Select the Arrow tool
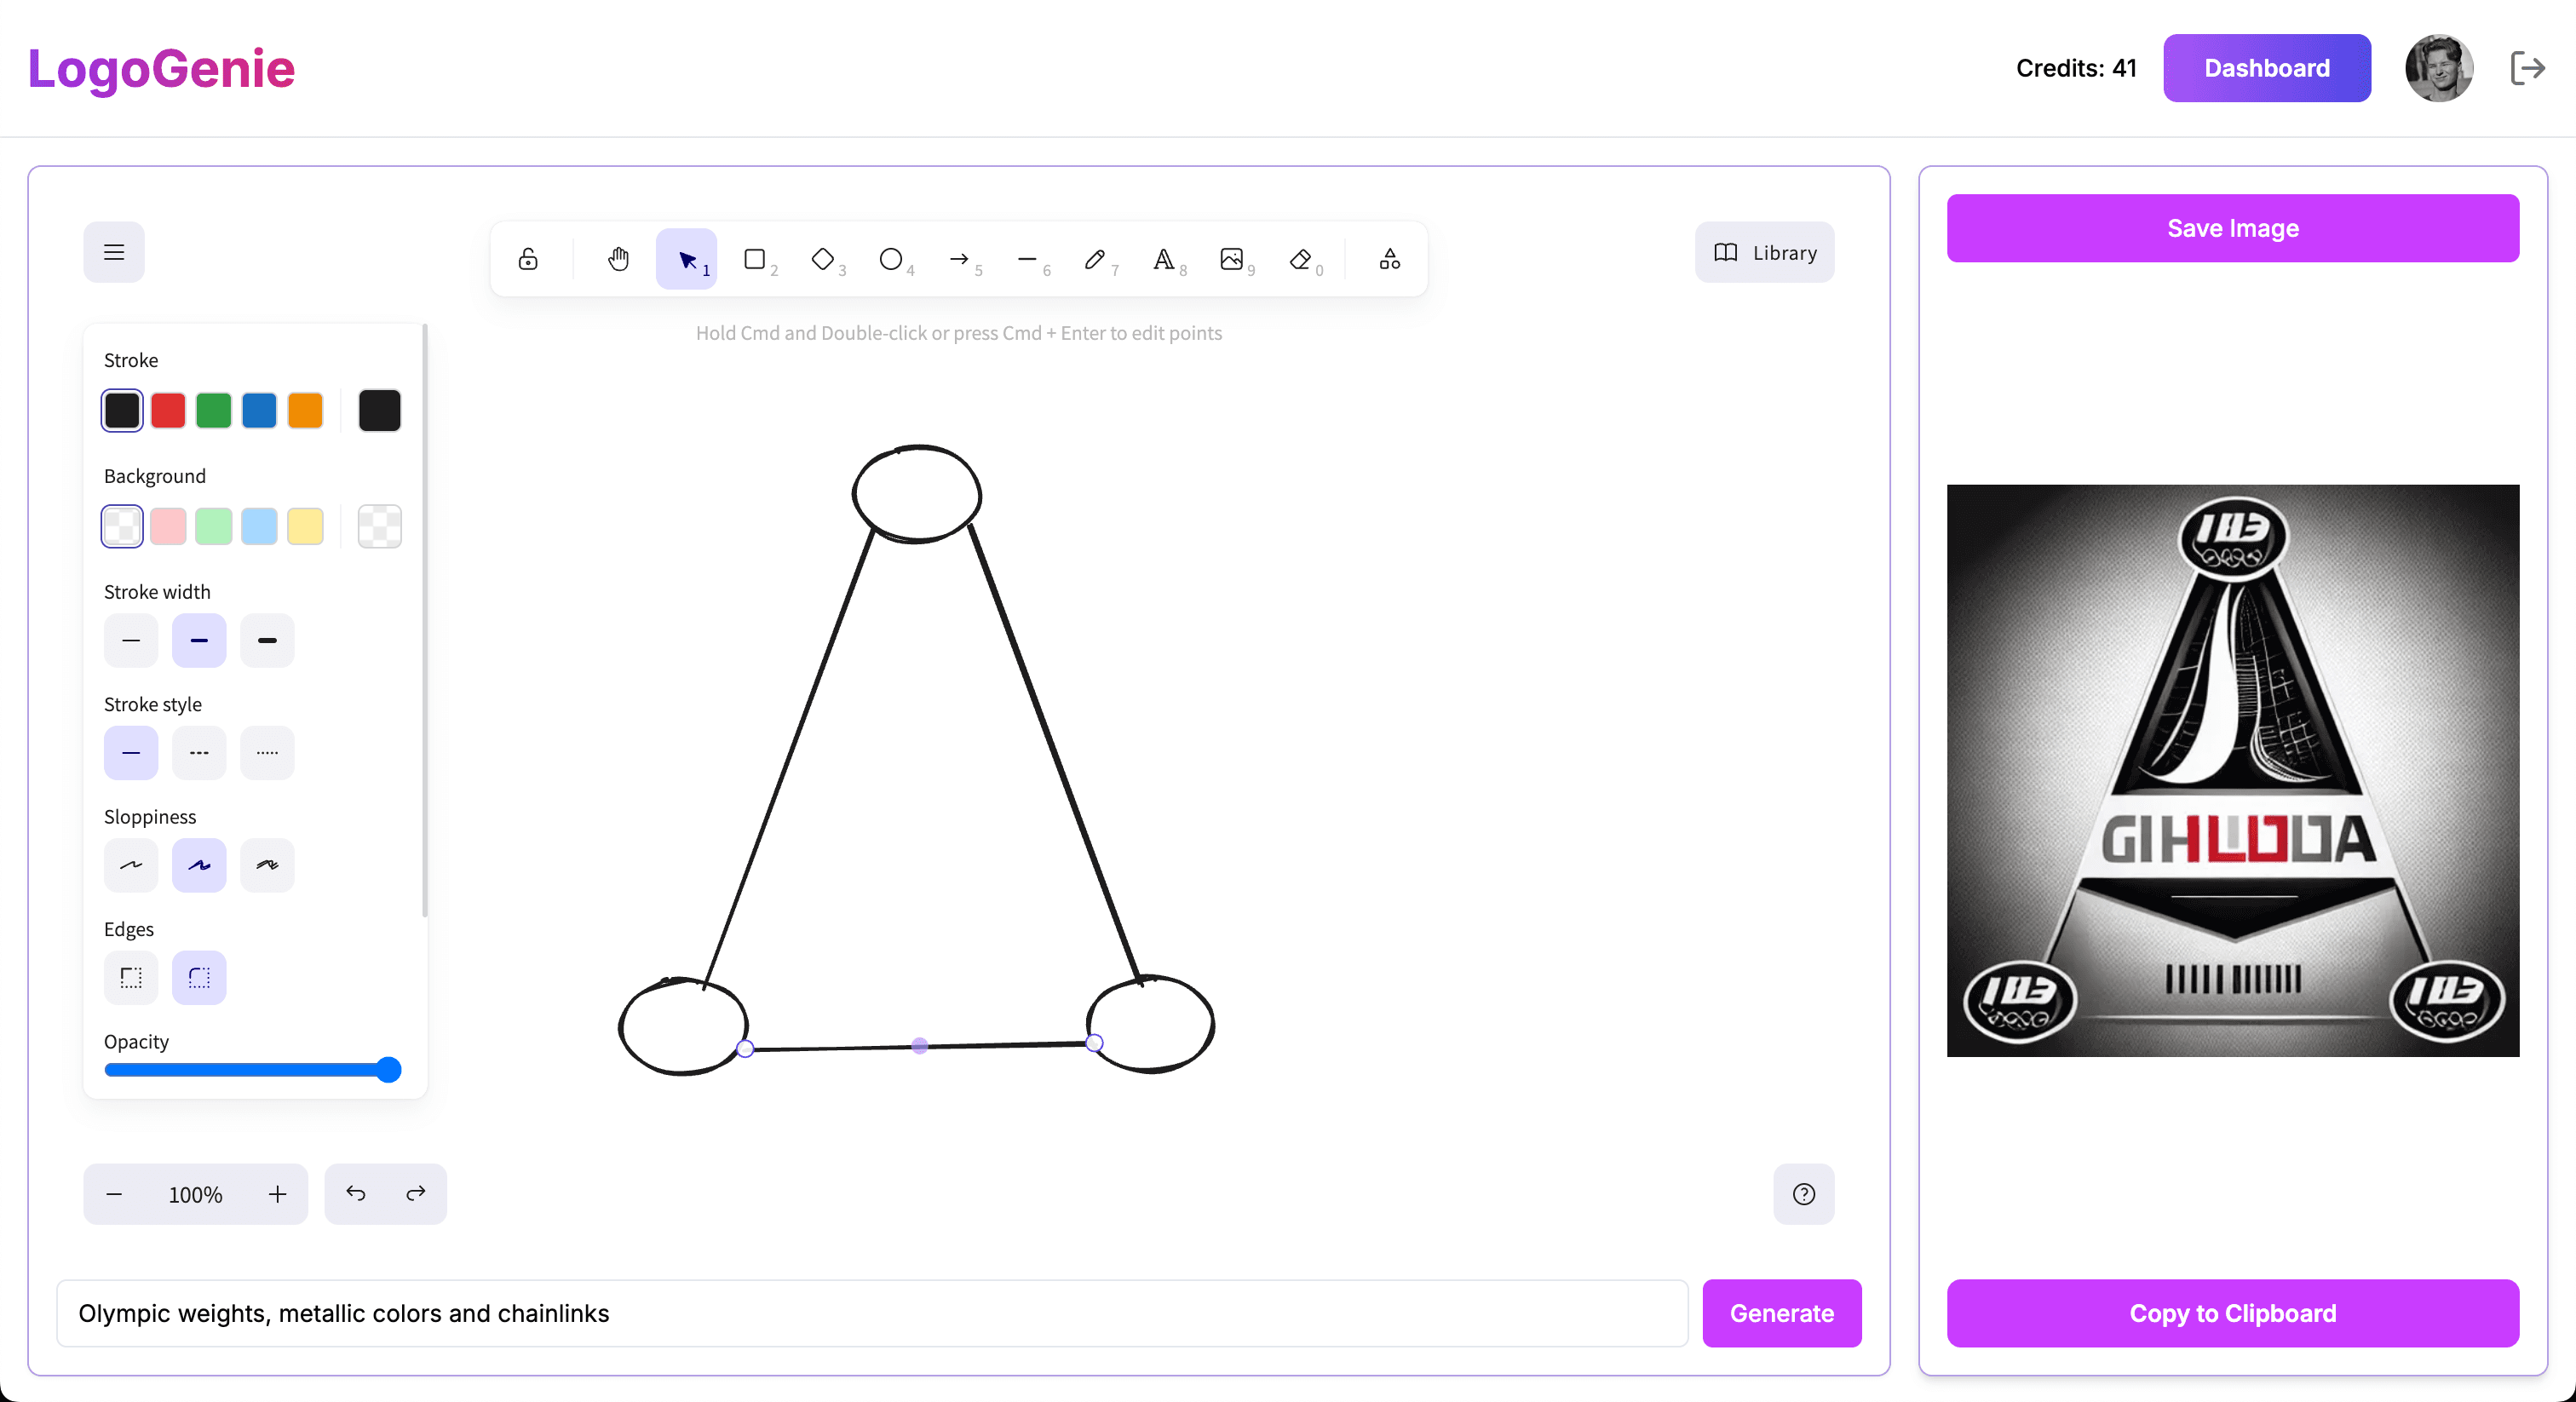 click(959, 259)
